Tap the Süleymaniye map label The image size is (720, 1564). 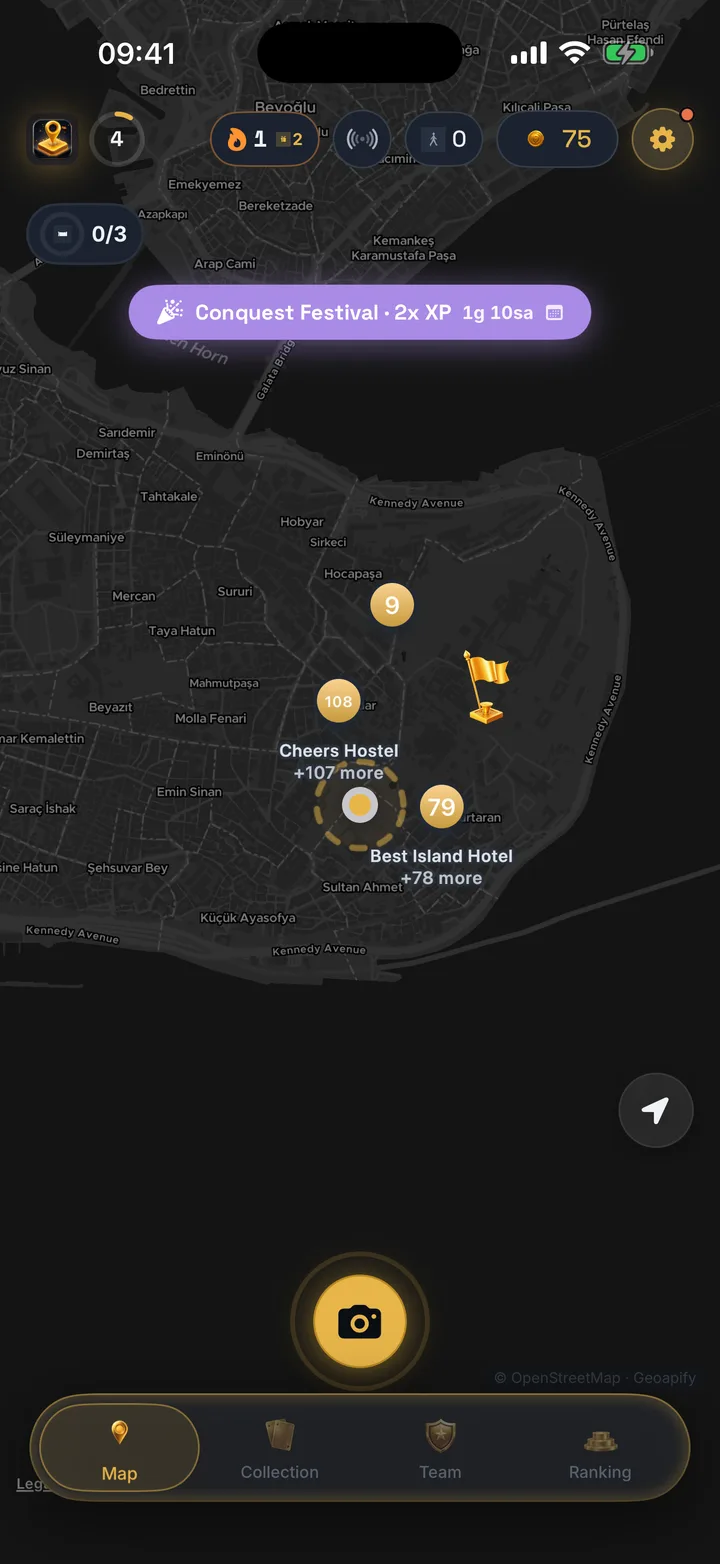pos(86,538)
